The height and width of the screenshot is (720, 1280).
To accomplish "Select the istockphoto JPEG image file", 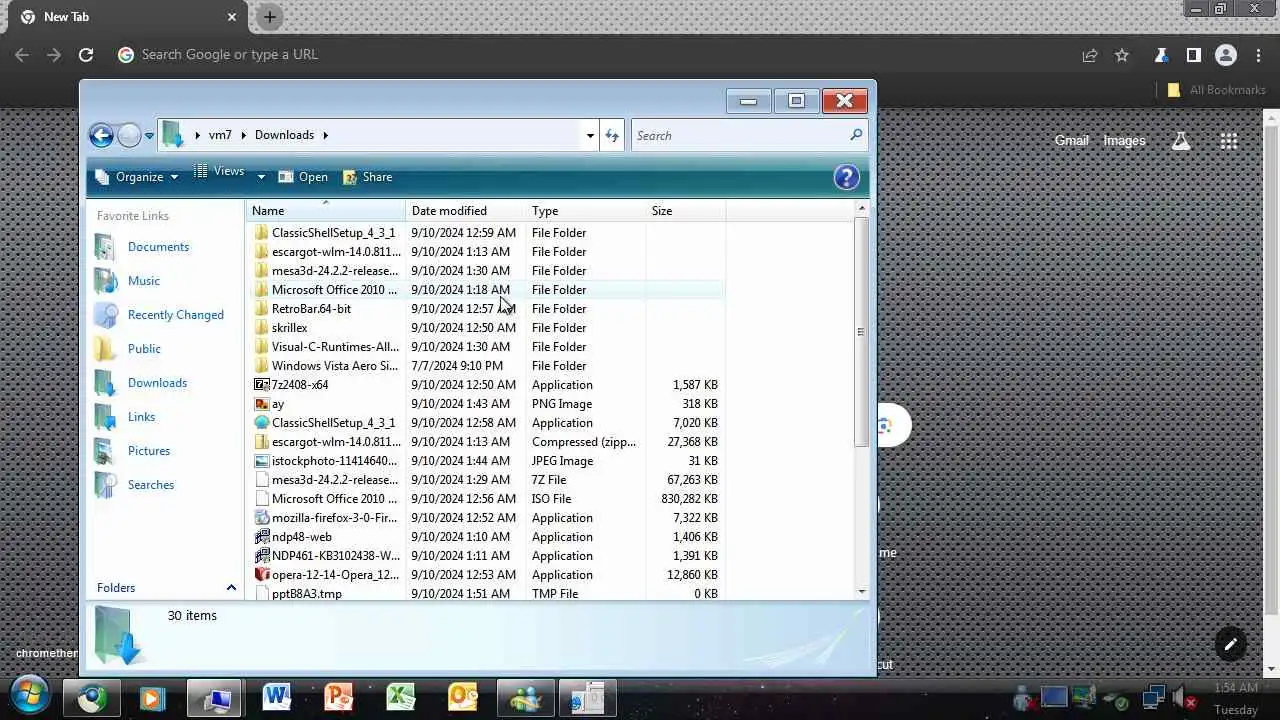I will click(x=334, y=461).
